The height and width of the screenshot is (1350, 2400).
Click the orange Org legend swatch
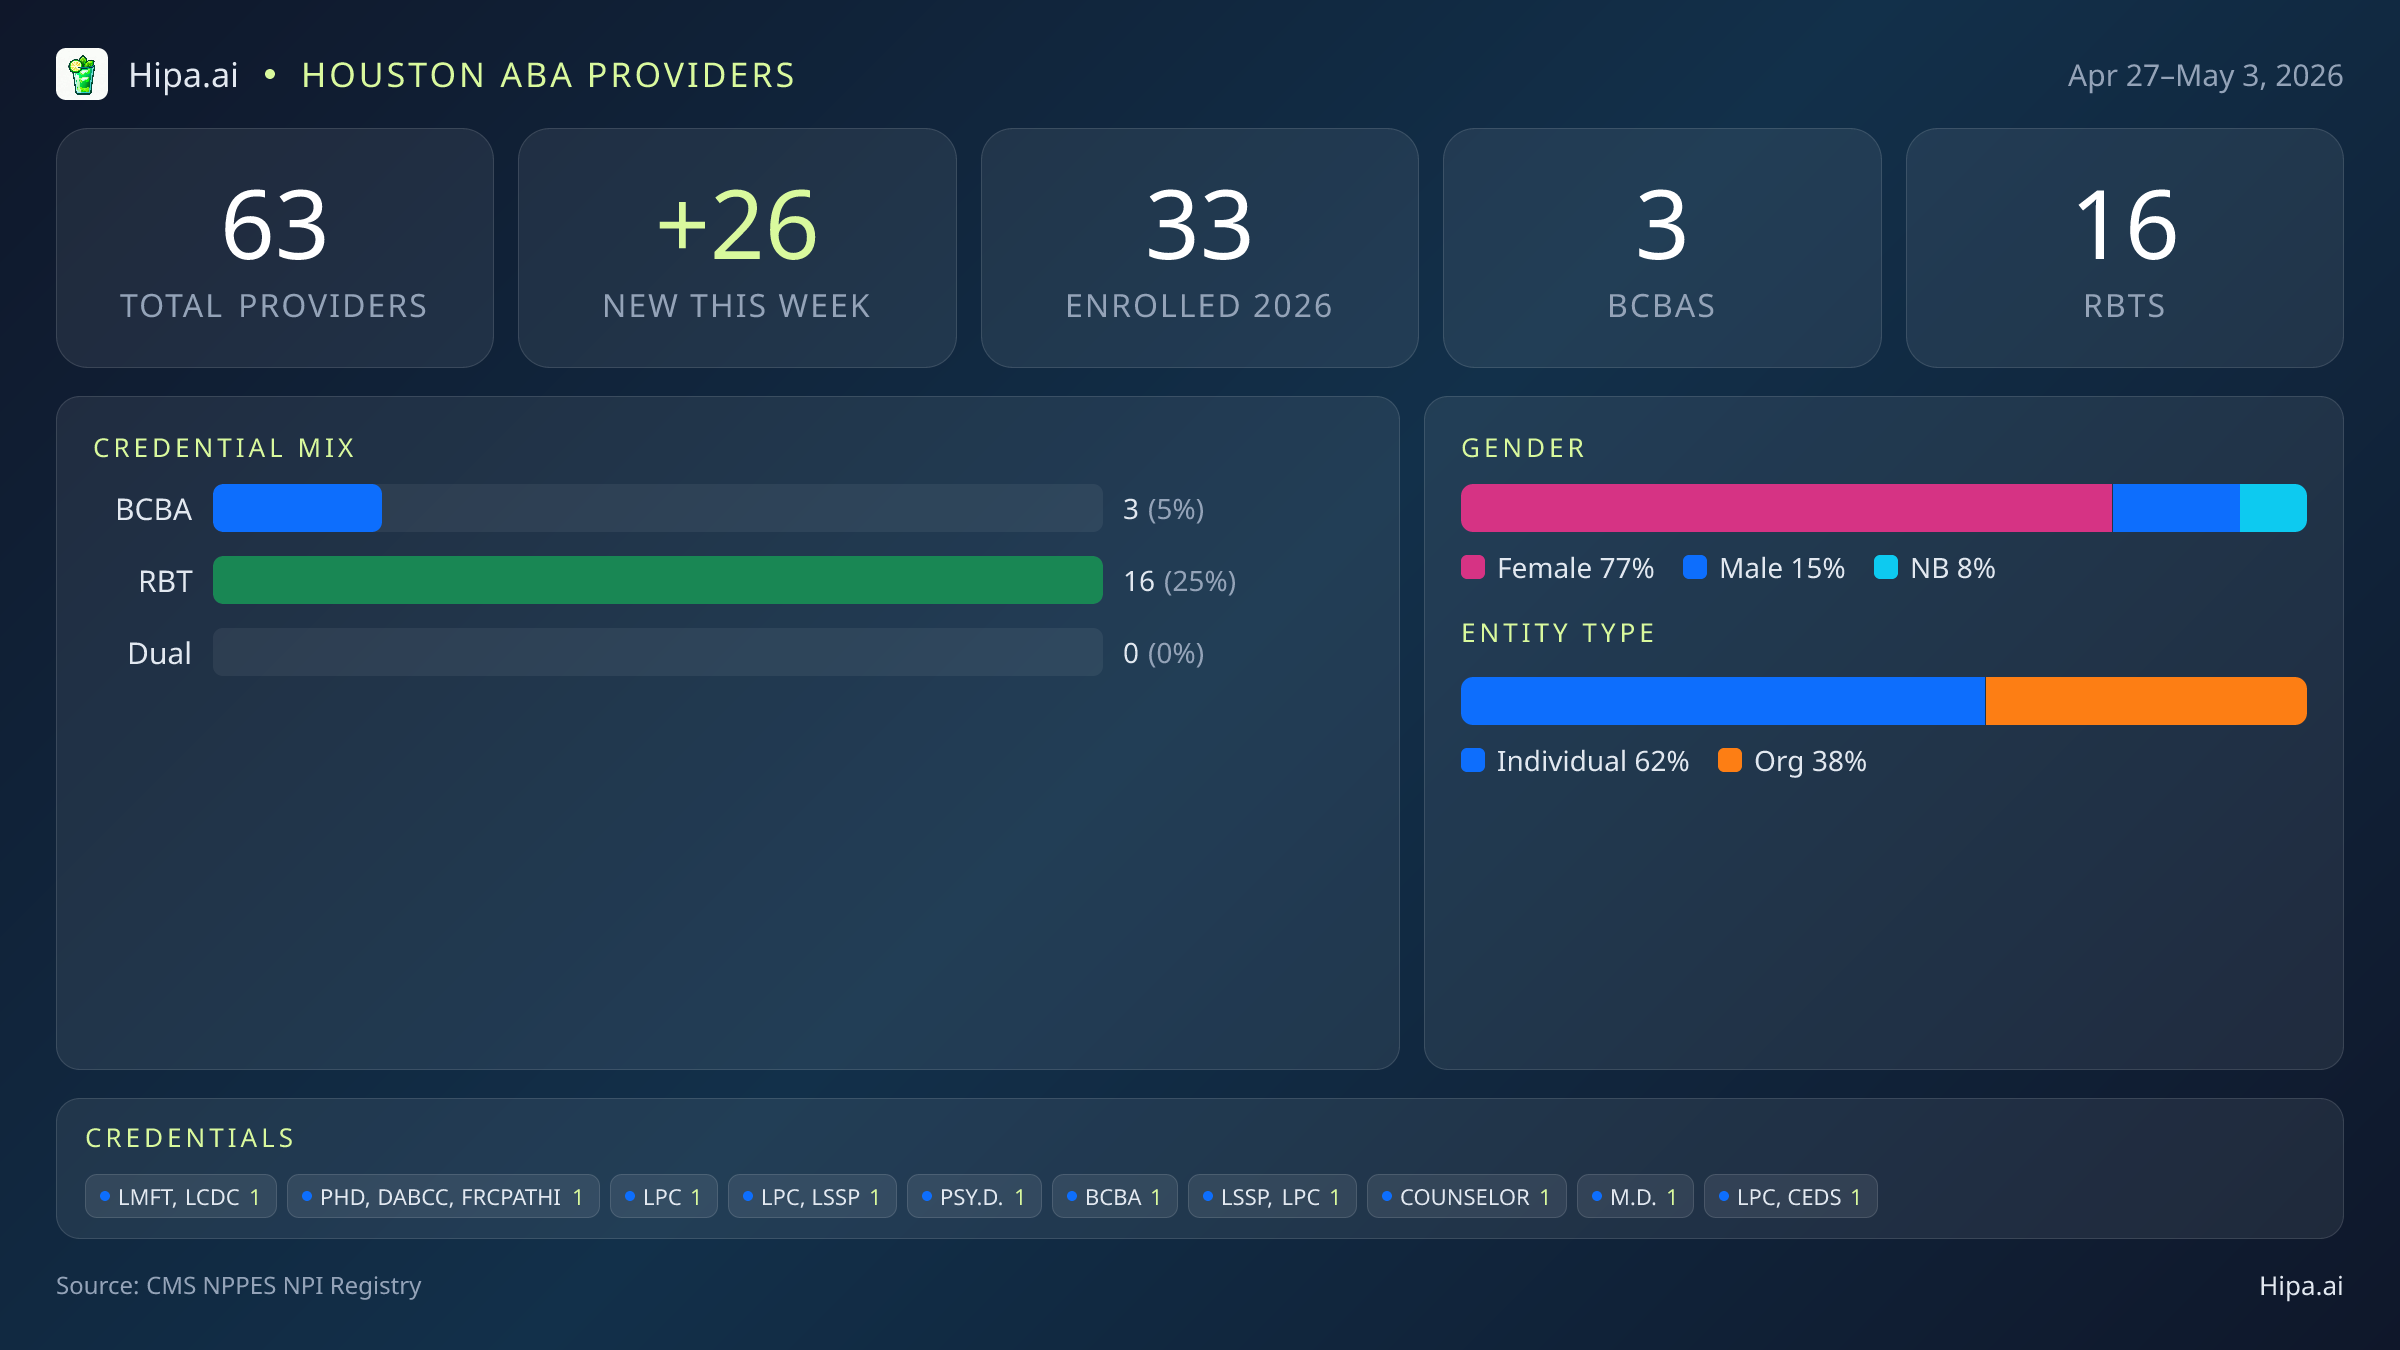pyautogui.click(x=1730, y=760)
